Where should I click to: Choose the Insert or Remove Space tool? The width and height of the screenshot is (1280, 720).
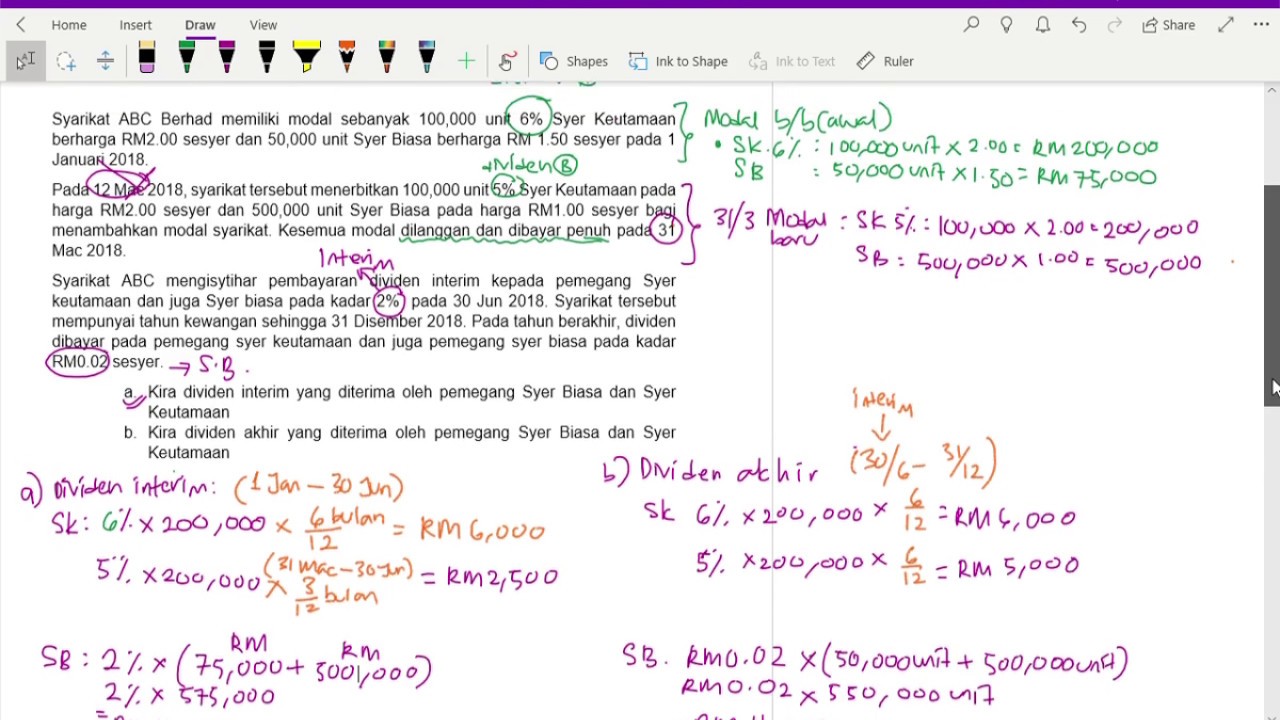click(x=105, y=61)
